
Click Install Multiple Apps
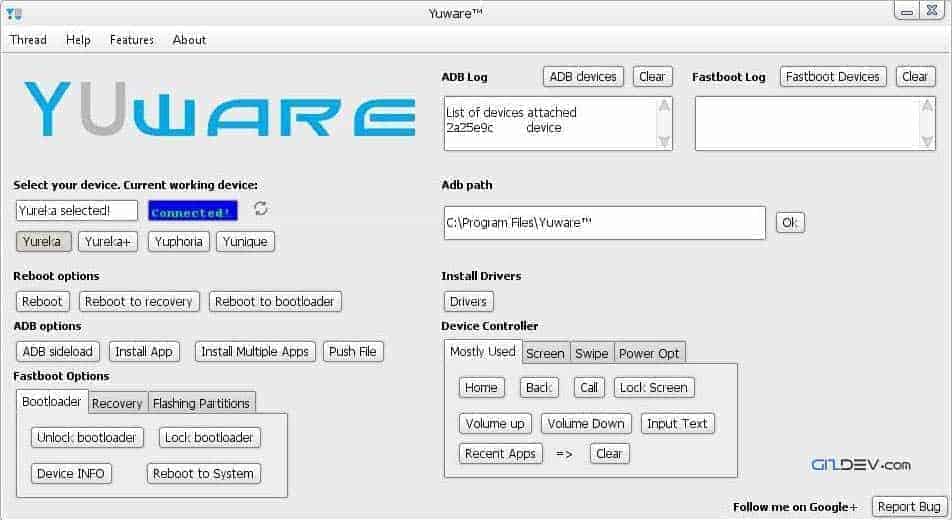255,352
